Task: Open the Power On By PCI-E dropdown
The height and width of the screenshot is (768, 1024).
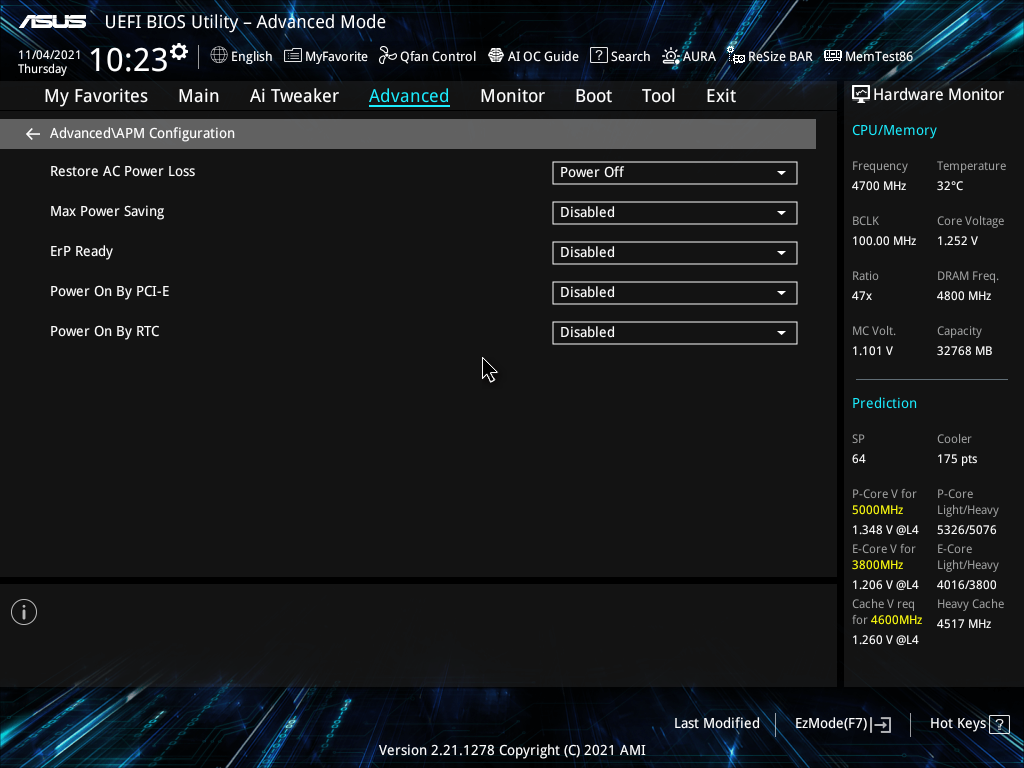Action: 675,292
